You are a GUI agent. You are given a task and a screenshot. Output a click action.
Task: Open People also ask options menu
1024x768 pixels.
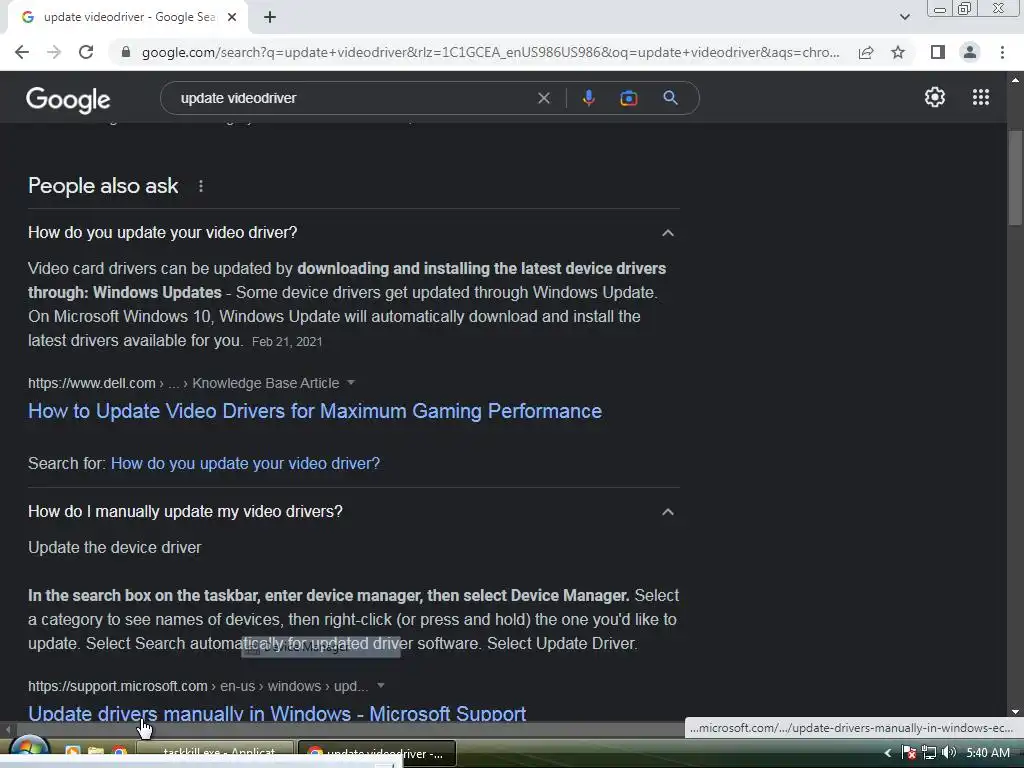click(x=200, y=186)
